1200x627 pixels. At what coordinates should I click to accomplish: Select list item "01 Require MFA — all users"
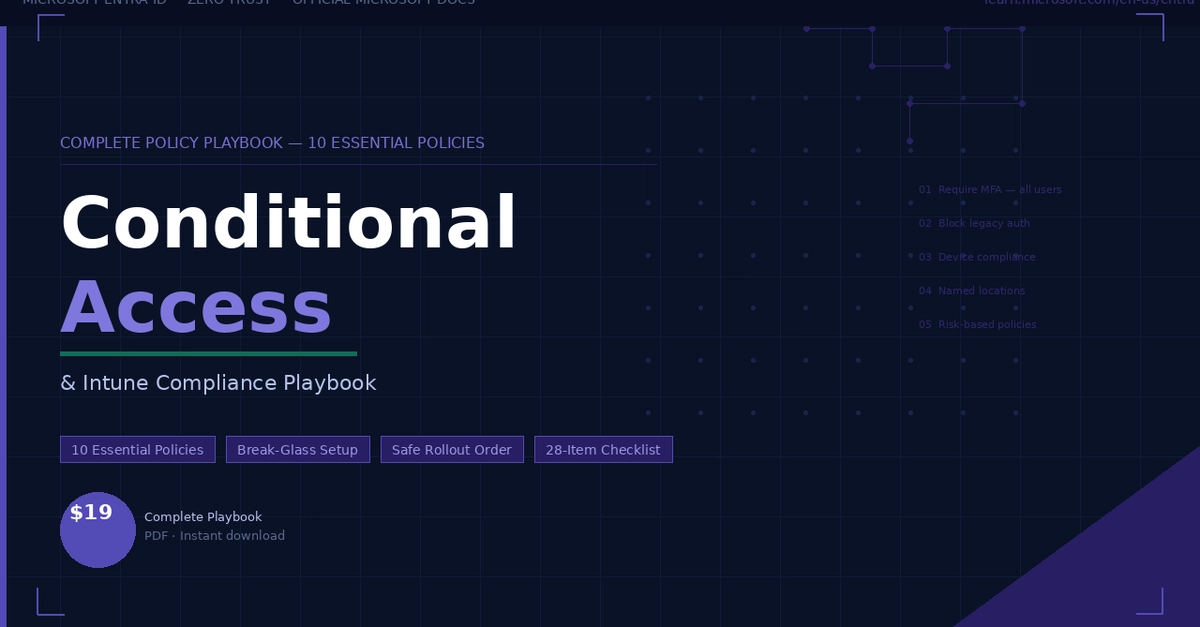click(x=990, y=190)
